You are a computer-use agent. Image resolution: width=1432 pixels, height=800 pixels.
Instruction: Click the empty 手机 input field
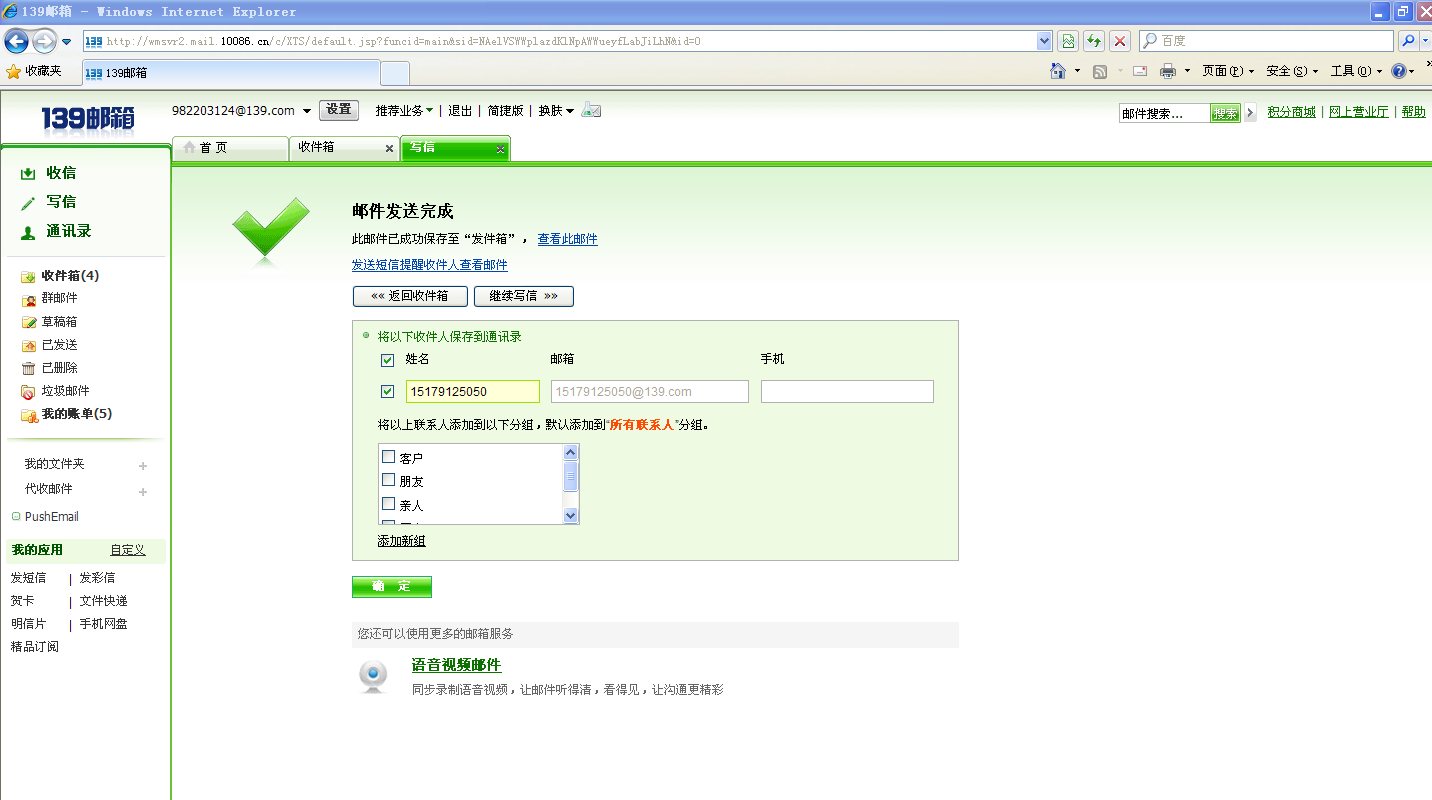click(847, 391)
